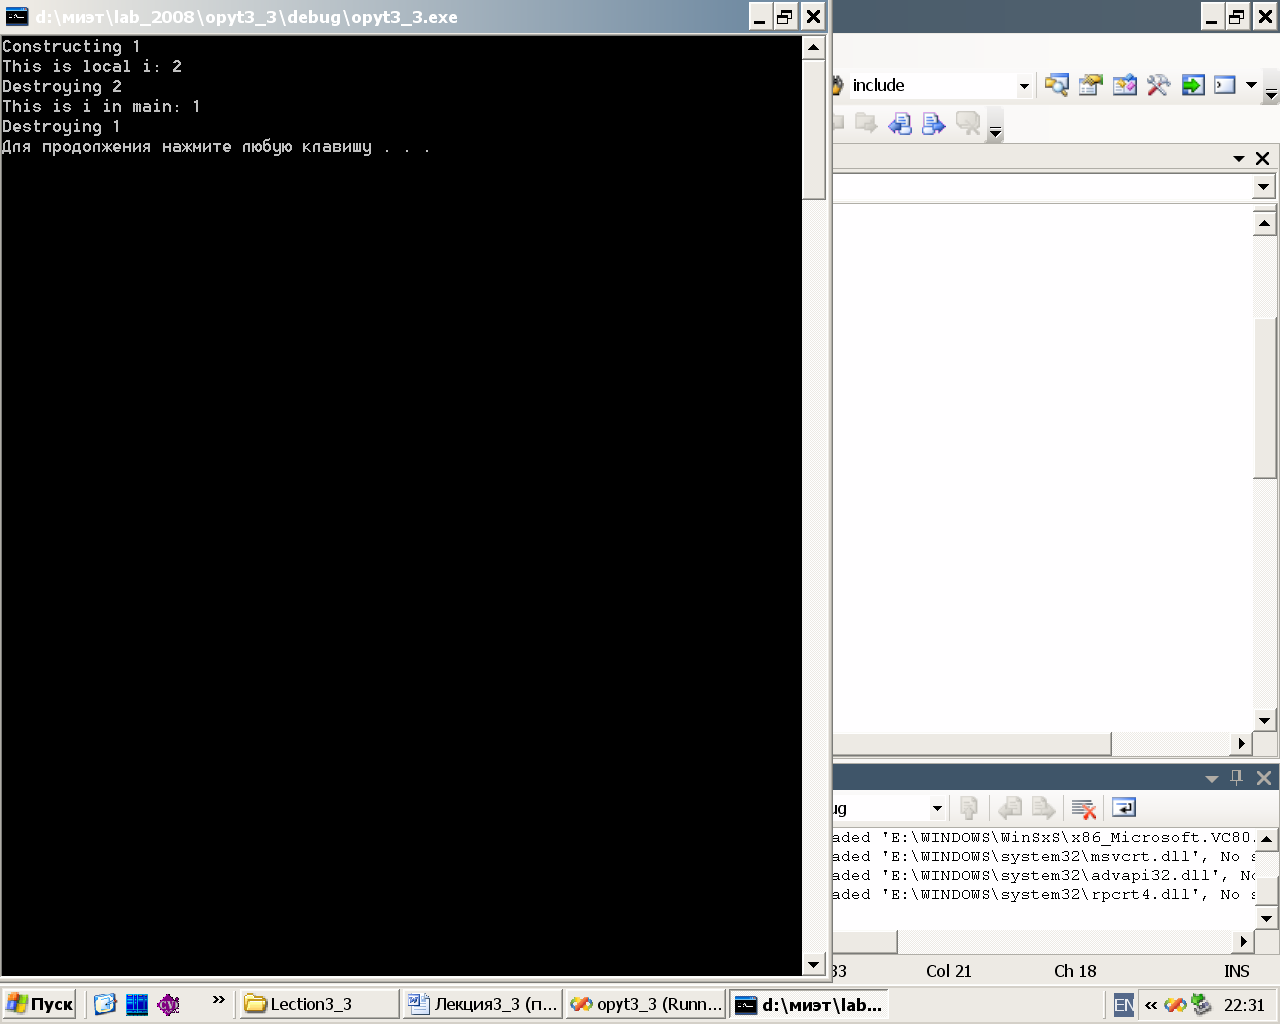This screenshot has height=1024, width=1280.
Task: Click the EN language indicator in the tray
Action: [x=1124, y=1005]
